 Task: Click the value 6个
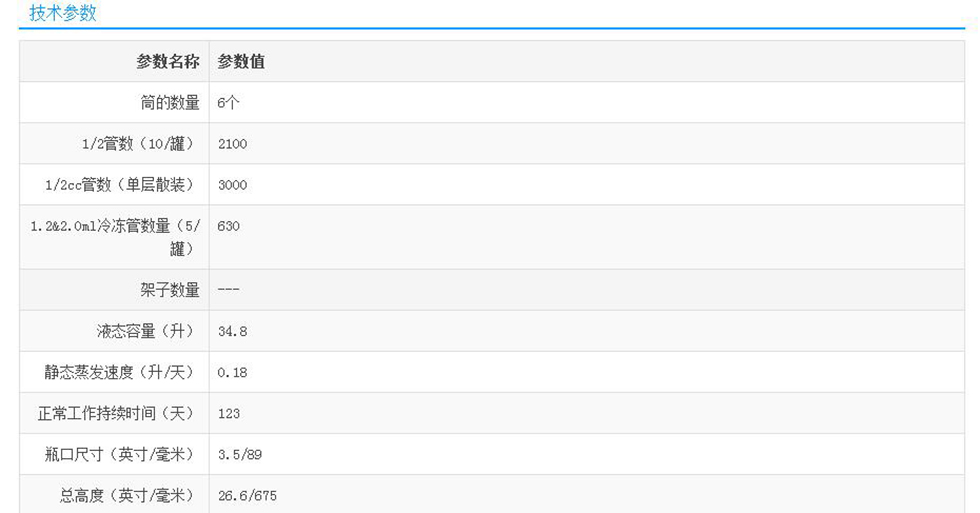coord(228,103)
